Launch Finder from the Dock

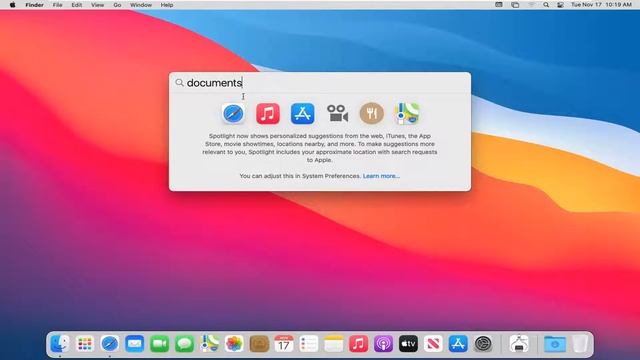point(60,344)
